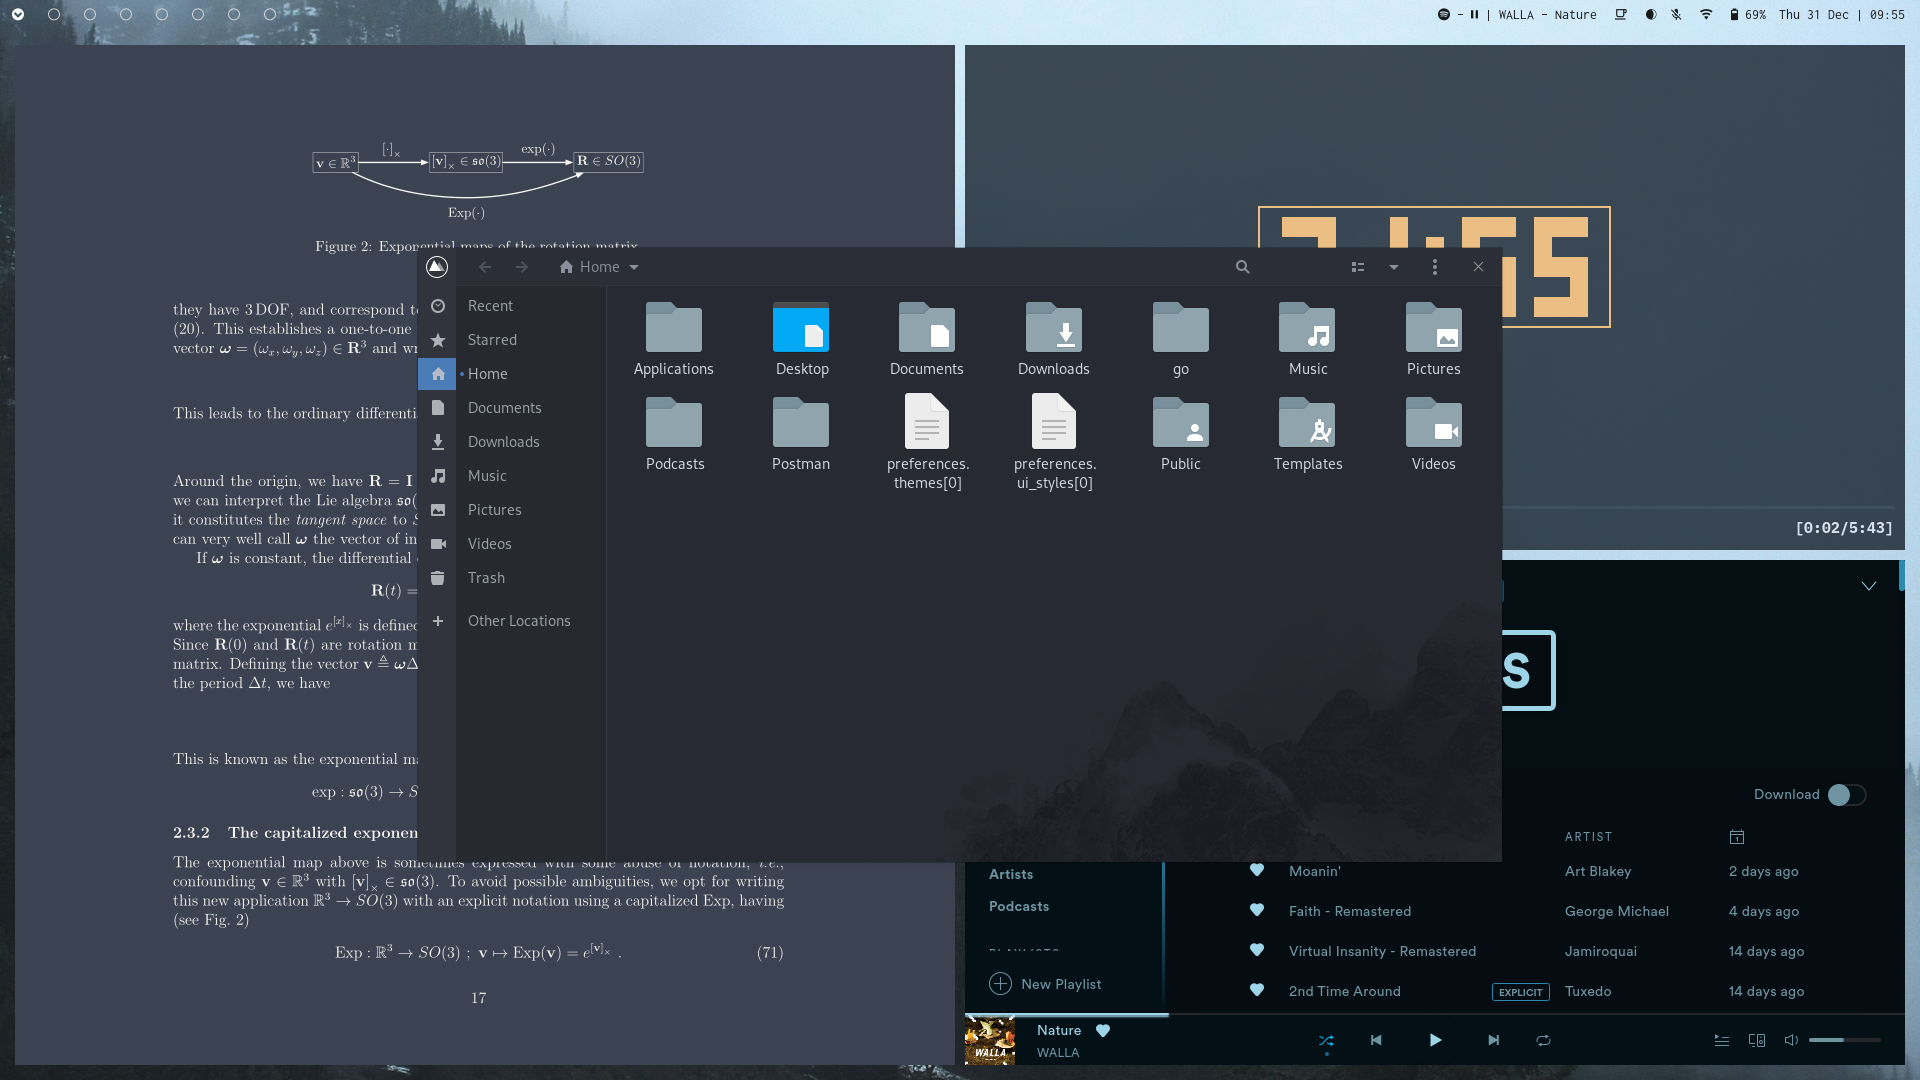
Task: Play the current track Nature
Action: click(x=1435, y=1040)
